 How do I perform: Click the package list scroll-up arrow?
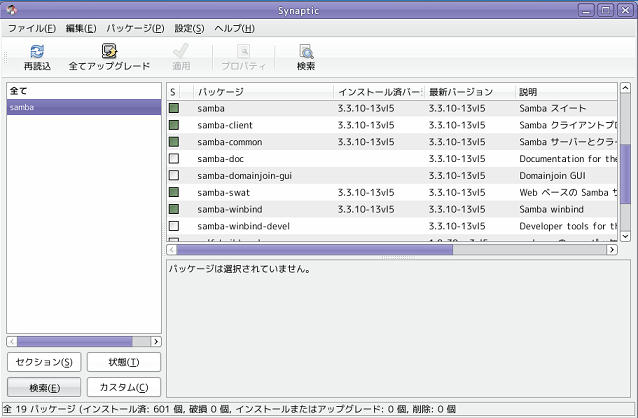click(x=625, y=88)
